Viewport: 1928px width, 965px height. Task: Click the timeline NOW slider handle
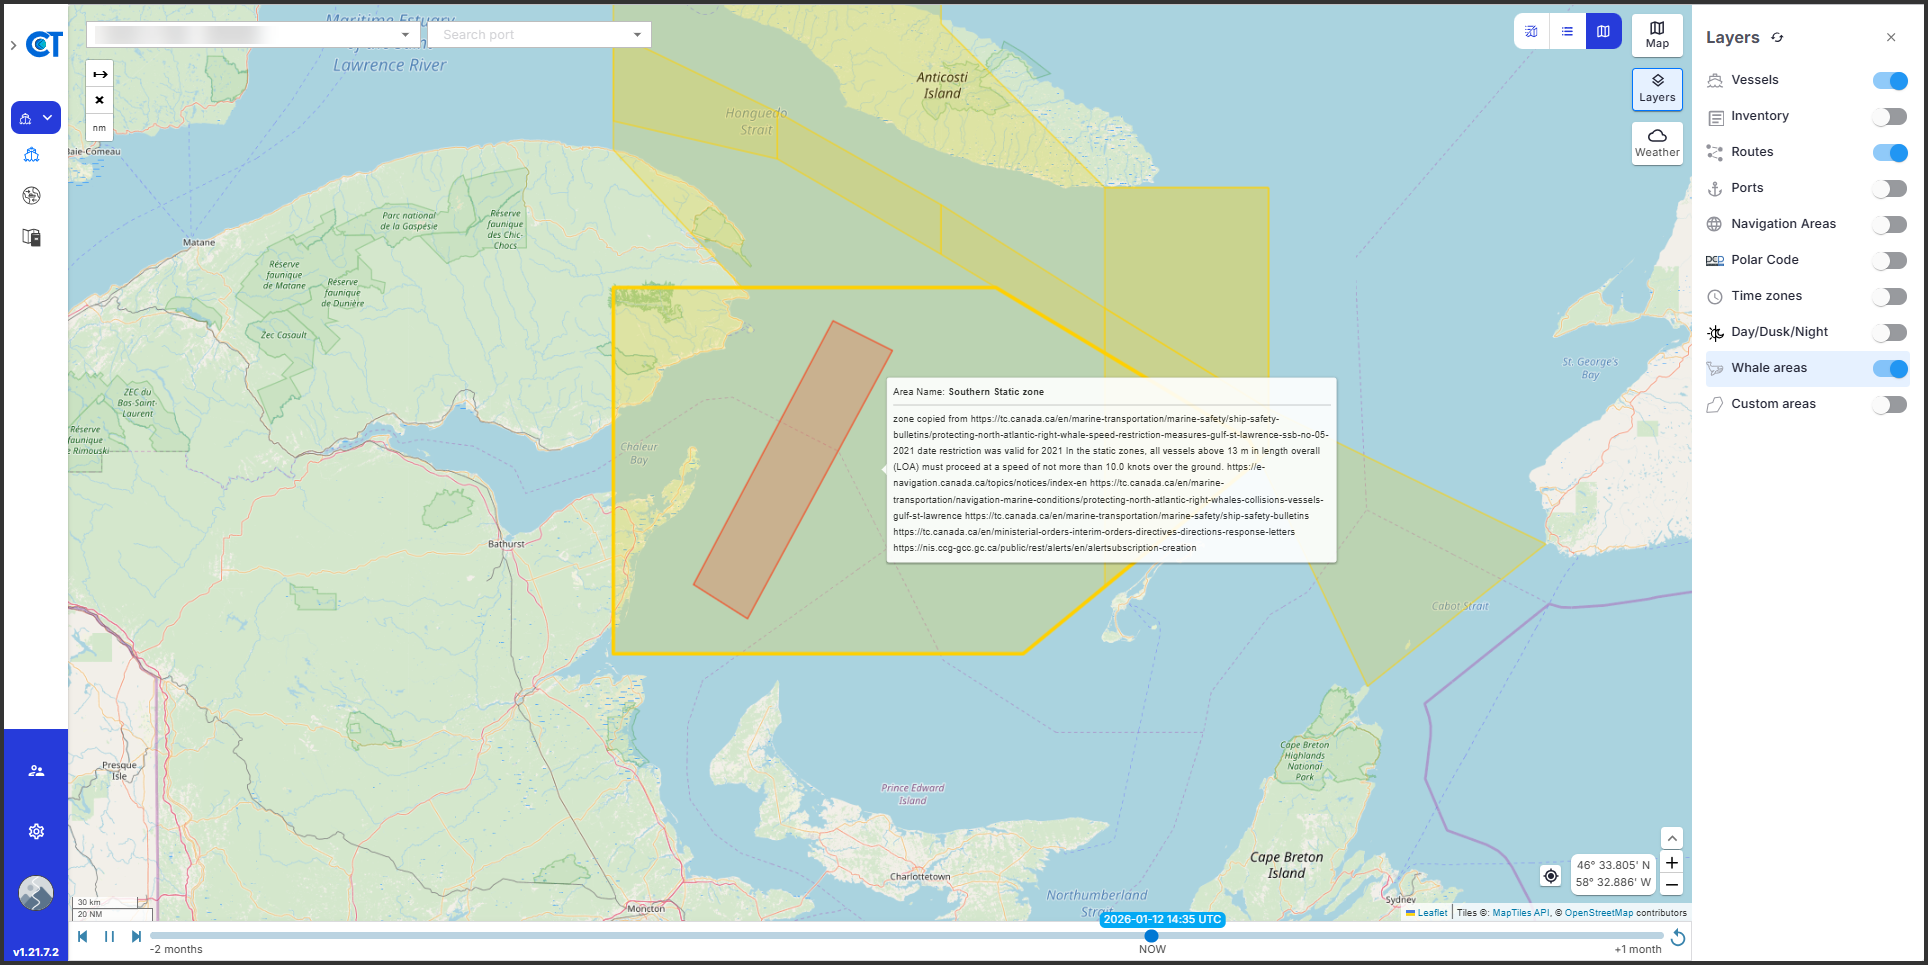1151,936
